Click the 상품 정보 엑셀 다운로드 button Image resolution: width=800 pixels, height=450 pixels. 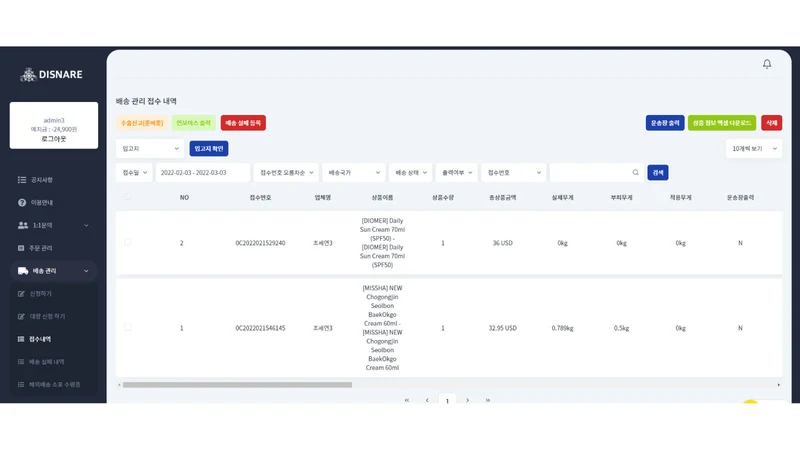721,123
